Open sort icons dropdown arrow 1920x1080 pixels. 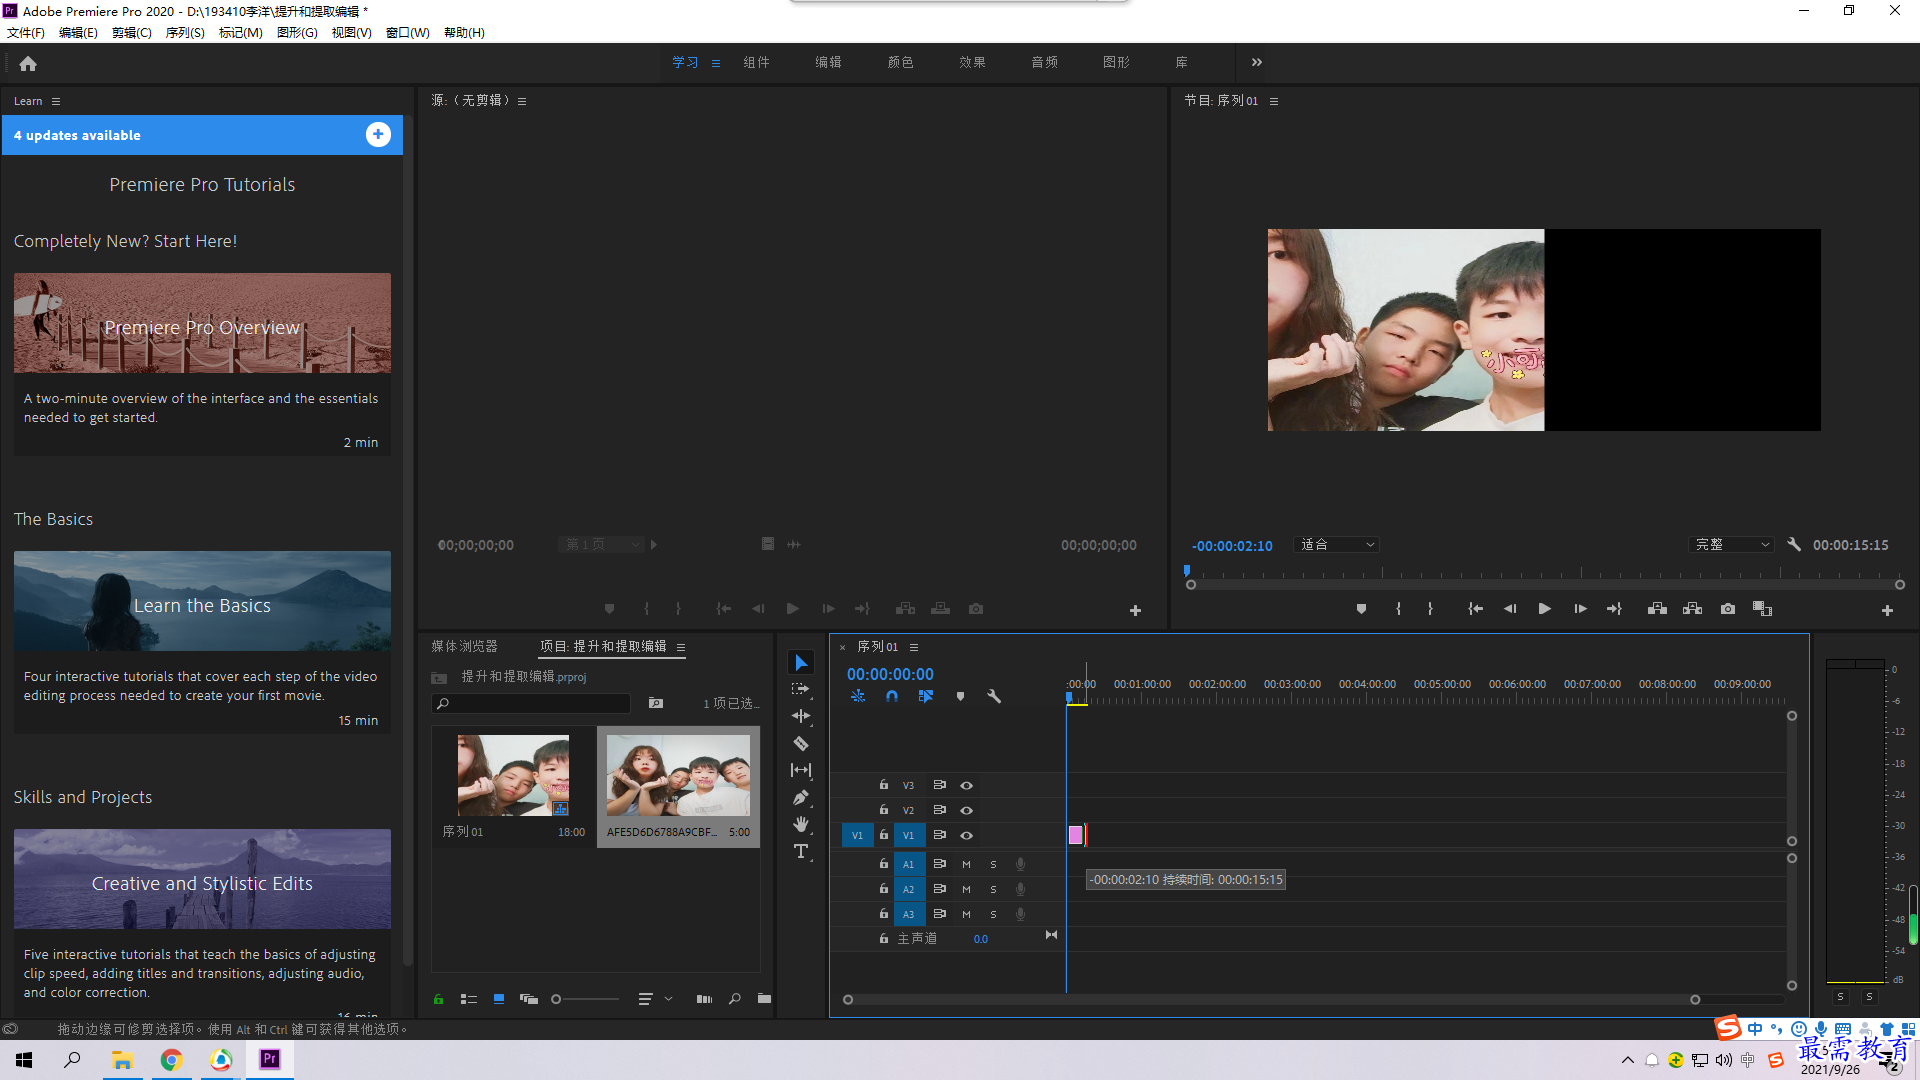coord(669,999)
